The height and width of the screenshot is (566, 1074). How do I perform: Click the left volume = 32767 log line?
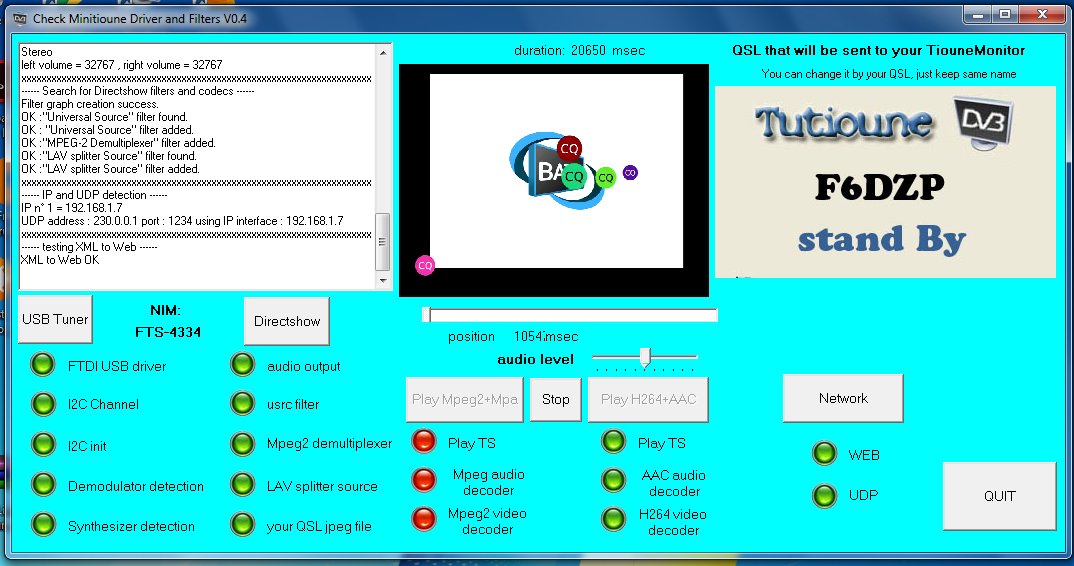(121, 65)
